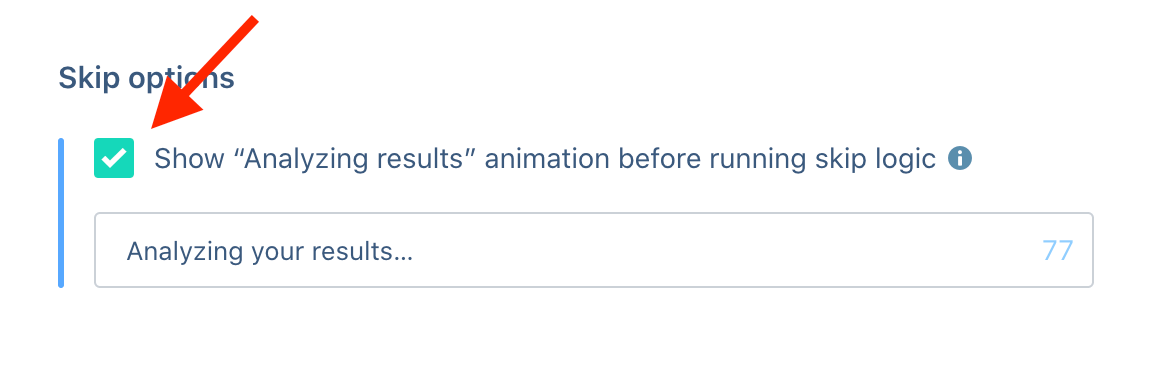Viewport: 1150px width, 370px height.
Task: Select the 77 character counter
Action: click(x=1058, y=251)
